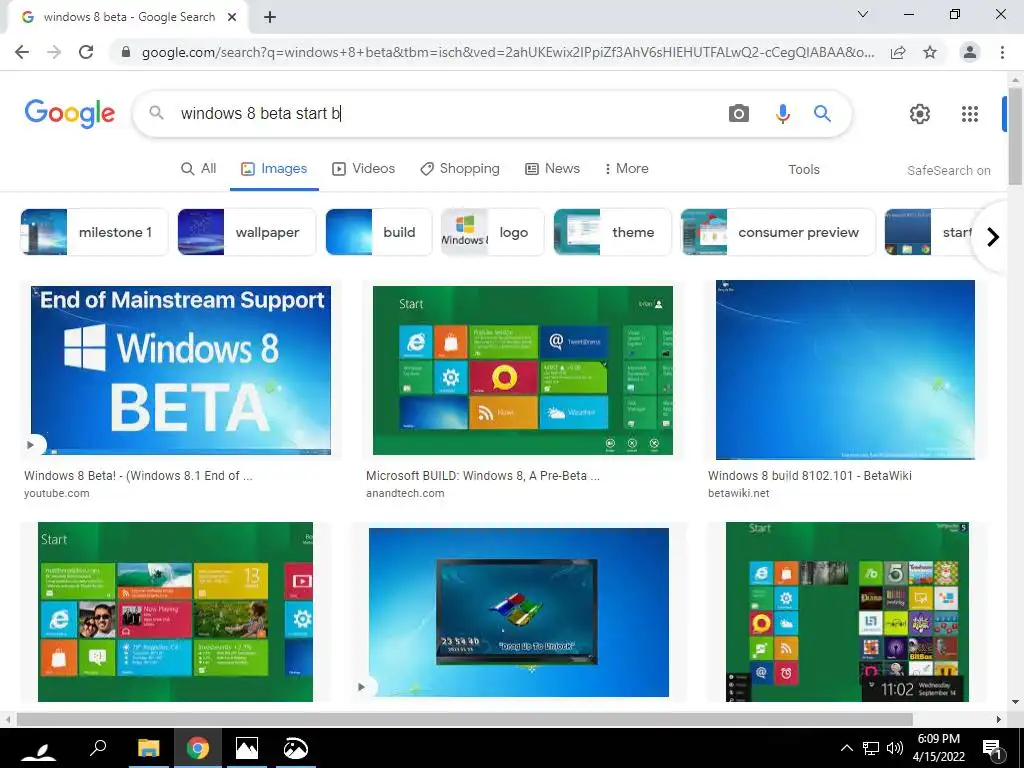Open End of Mainstream Support Windows 8 BETA thumbnail
The image size is (1024, 768).
pos(181,370)
